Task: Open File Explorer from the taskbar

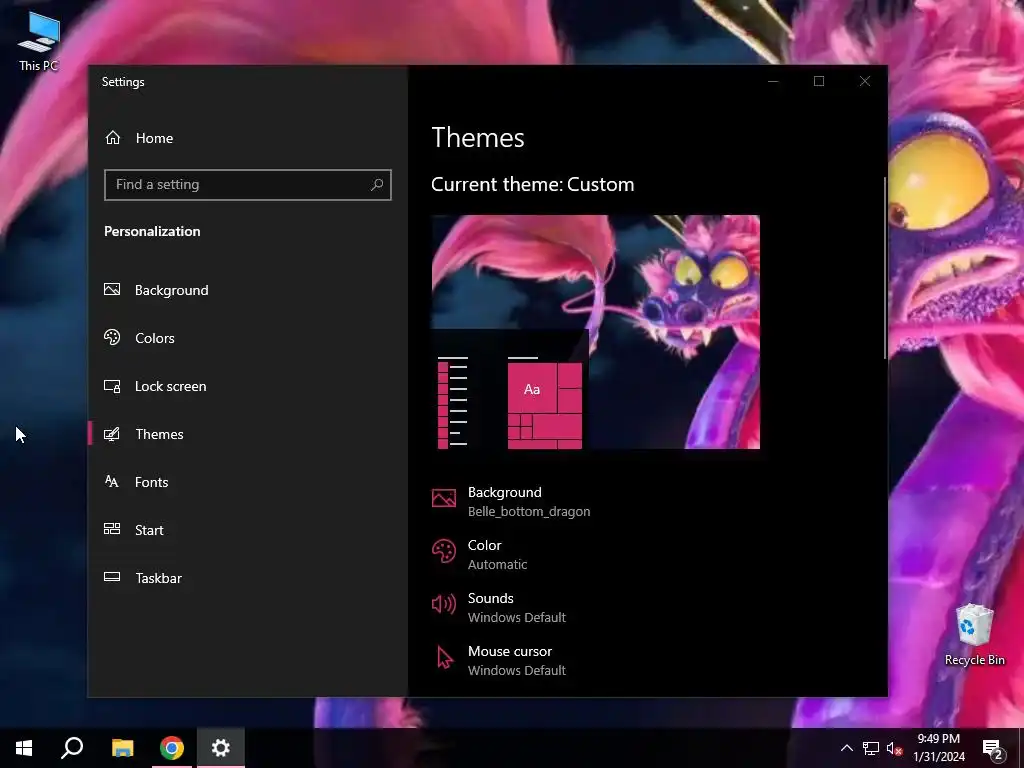Action: [x=122, y=748]
